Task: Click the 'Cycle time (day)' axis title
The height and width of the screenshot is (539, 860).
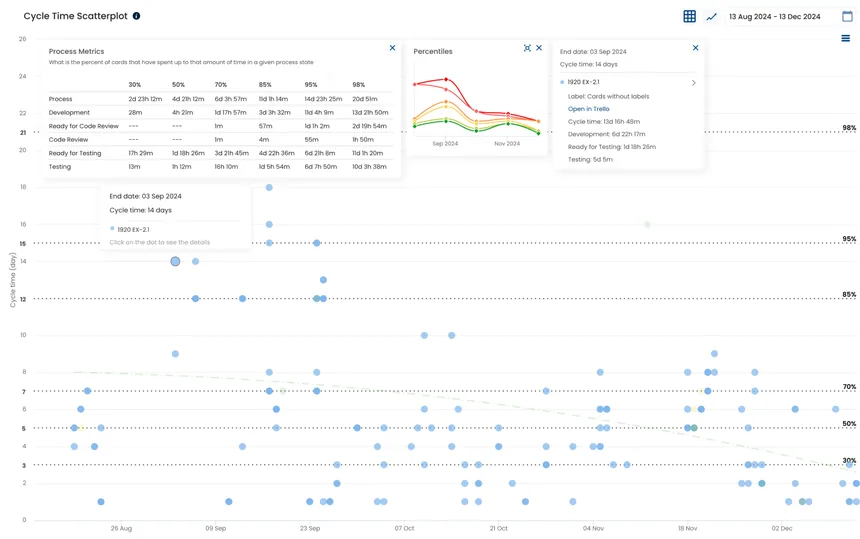Action: click(13, 280)
